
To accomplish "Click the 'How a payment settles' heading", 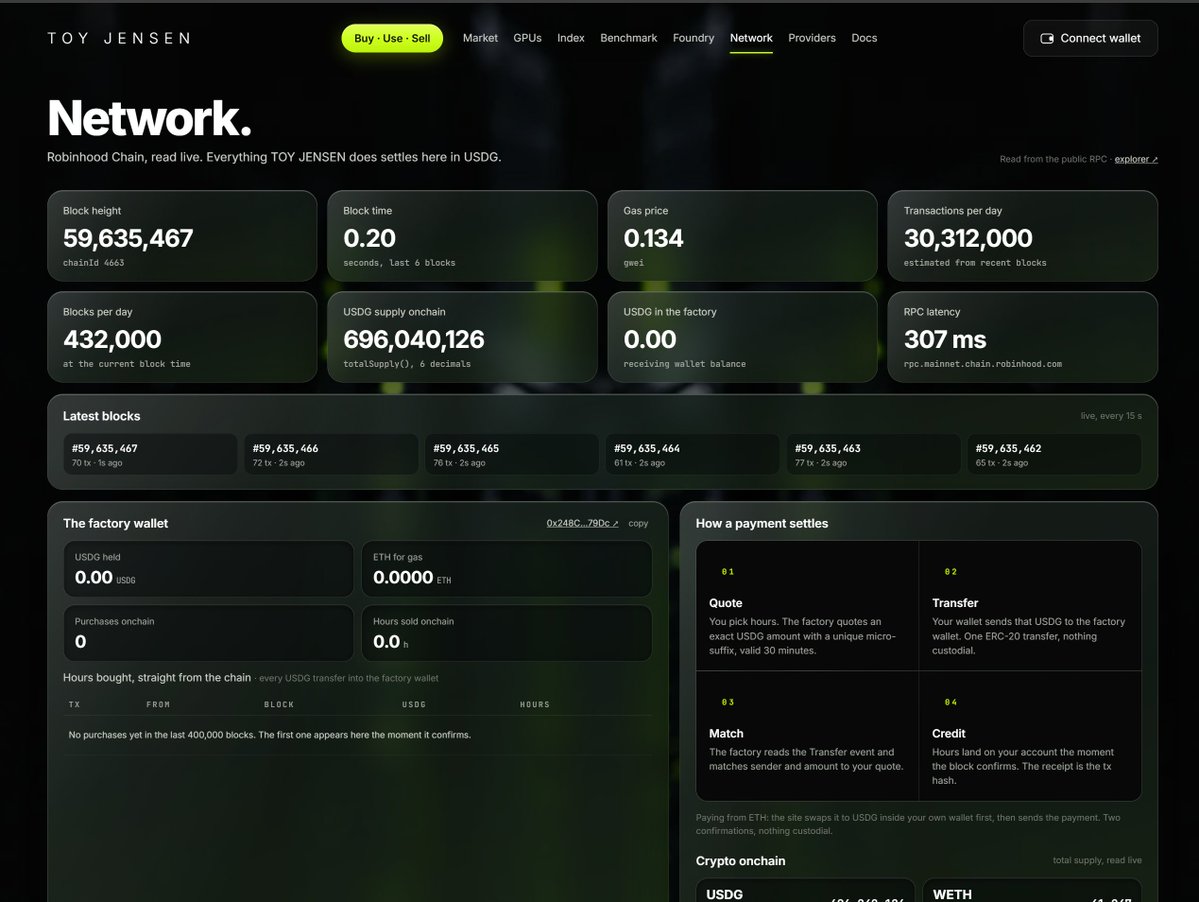I will click(x=762, y=524).
